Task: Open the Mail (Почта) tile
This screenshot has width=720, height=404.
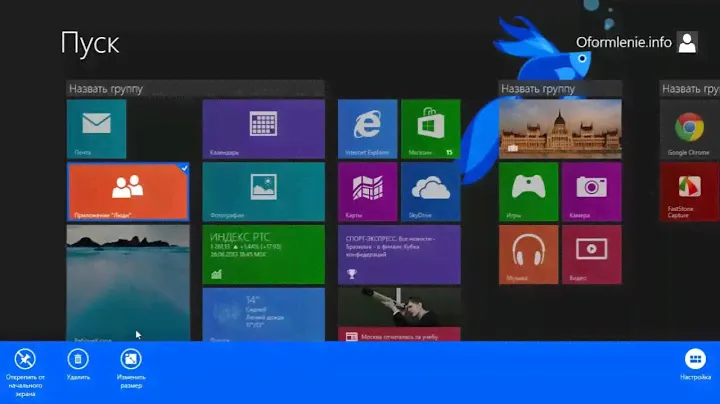Action: [97, 128]
